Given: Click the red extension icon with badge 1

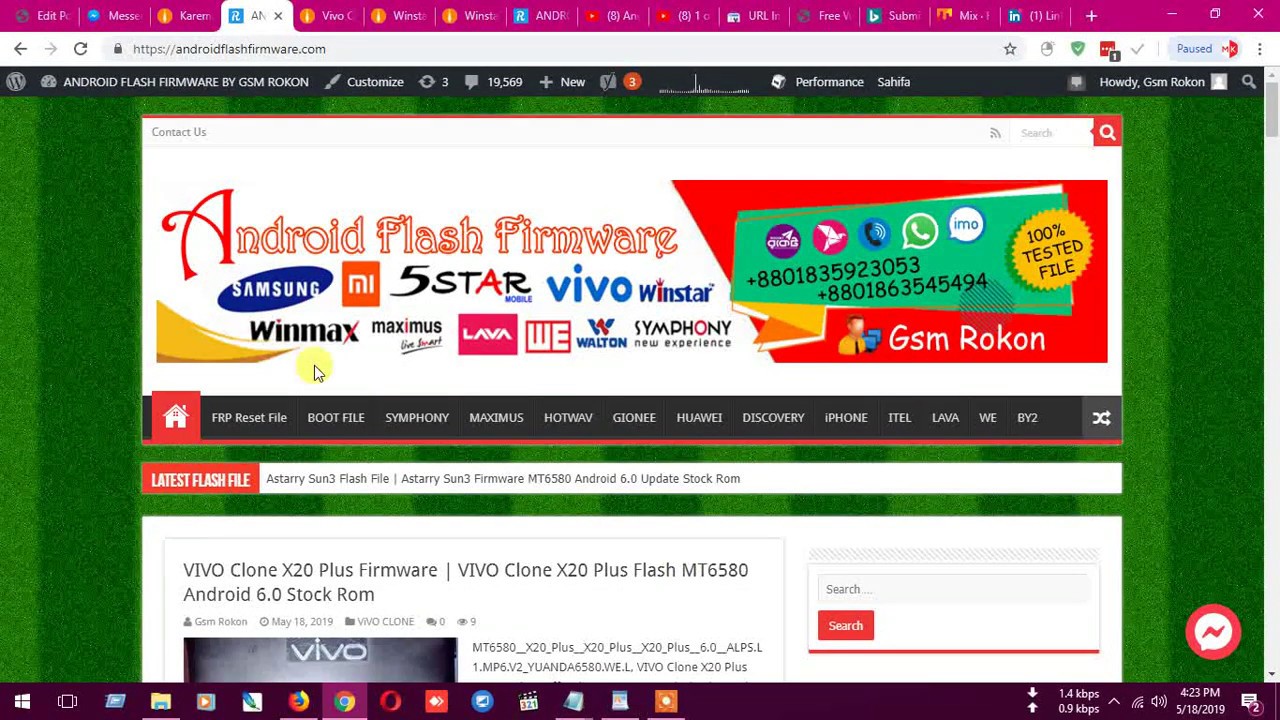Looking at the screenshot, I should point(1108,49).
